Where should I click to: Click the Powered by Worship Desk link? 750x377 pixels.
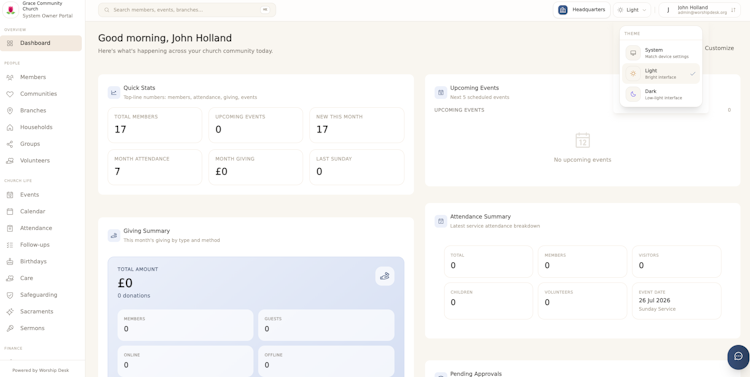pyautogui.click(x=41, y=370)
